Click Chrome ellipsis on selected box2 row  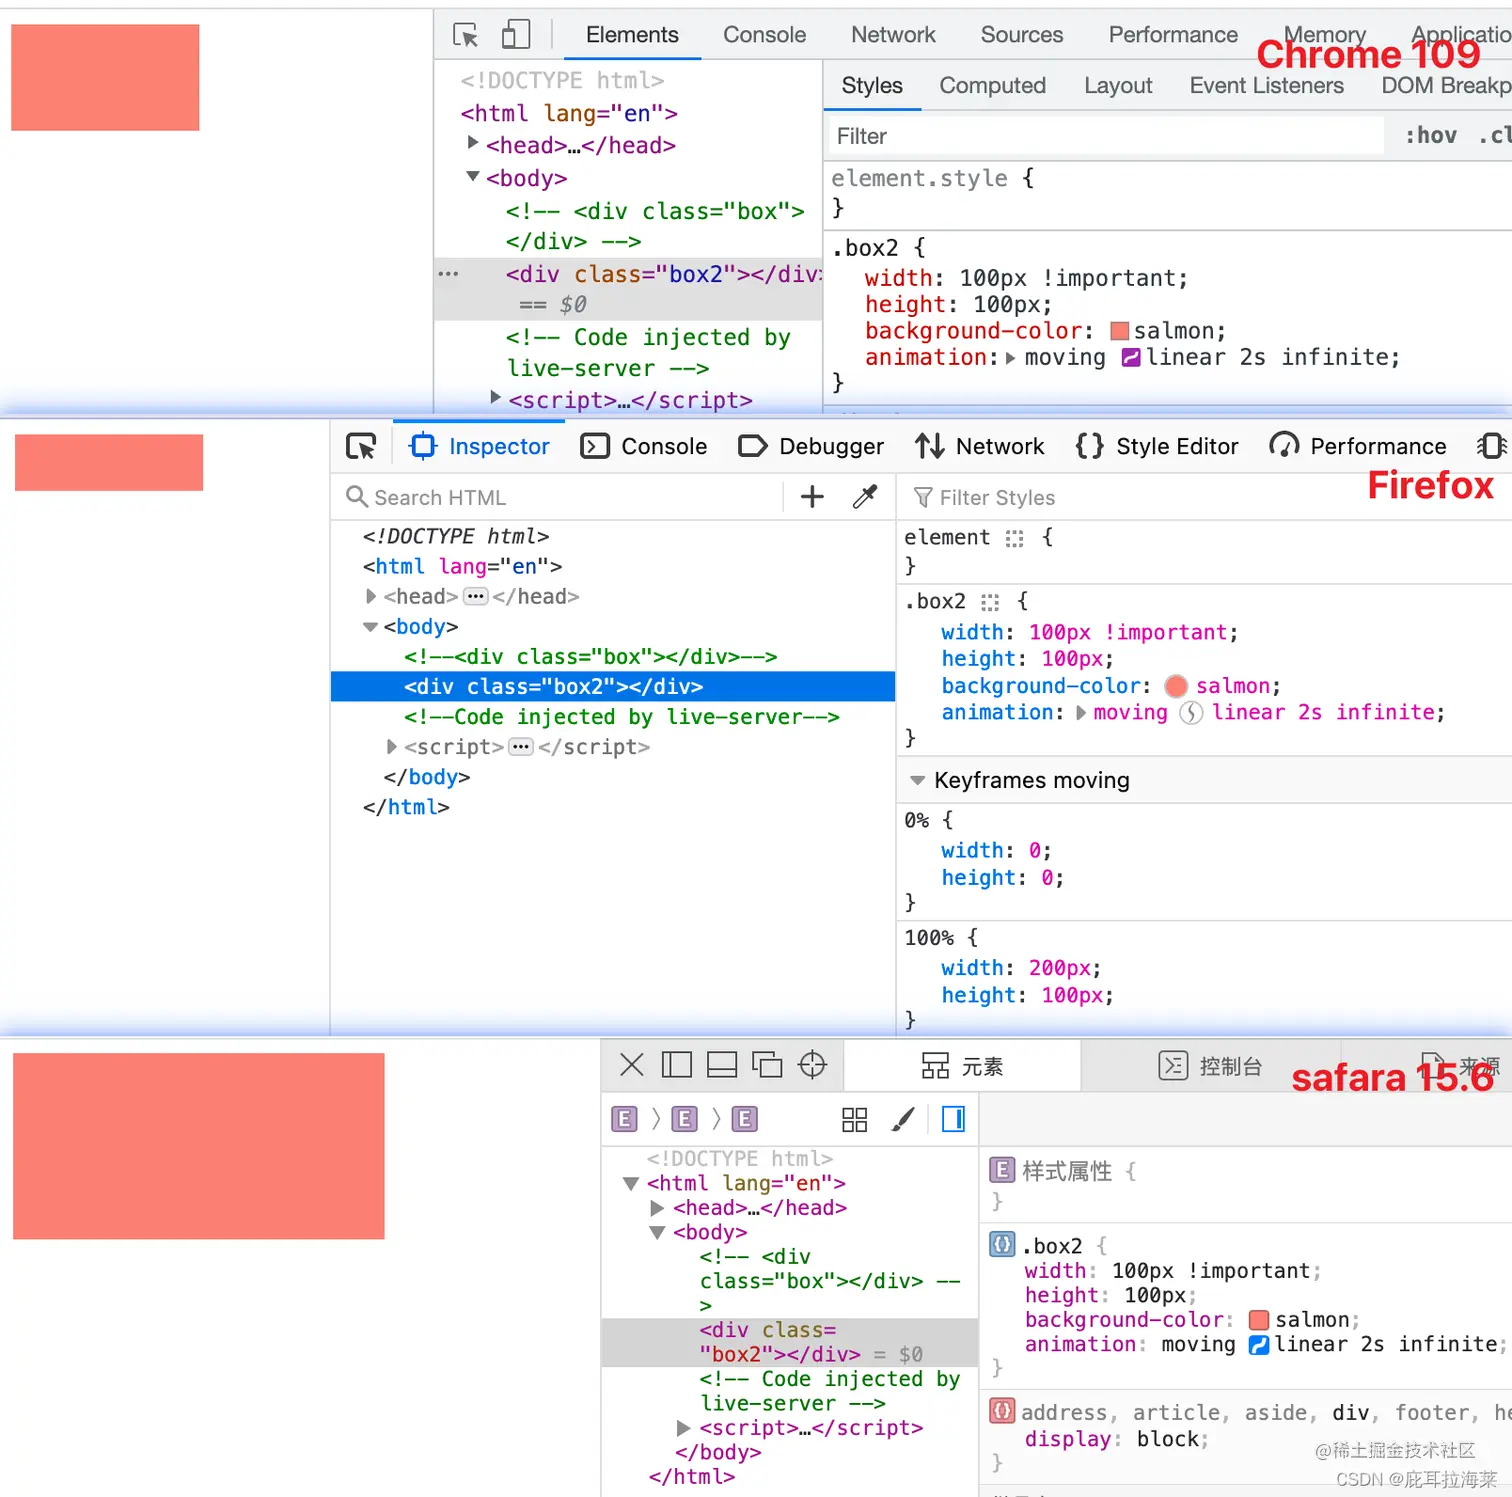tap(448, 274)
